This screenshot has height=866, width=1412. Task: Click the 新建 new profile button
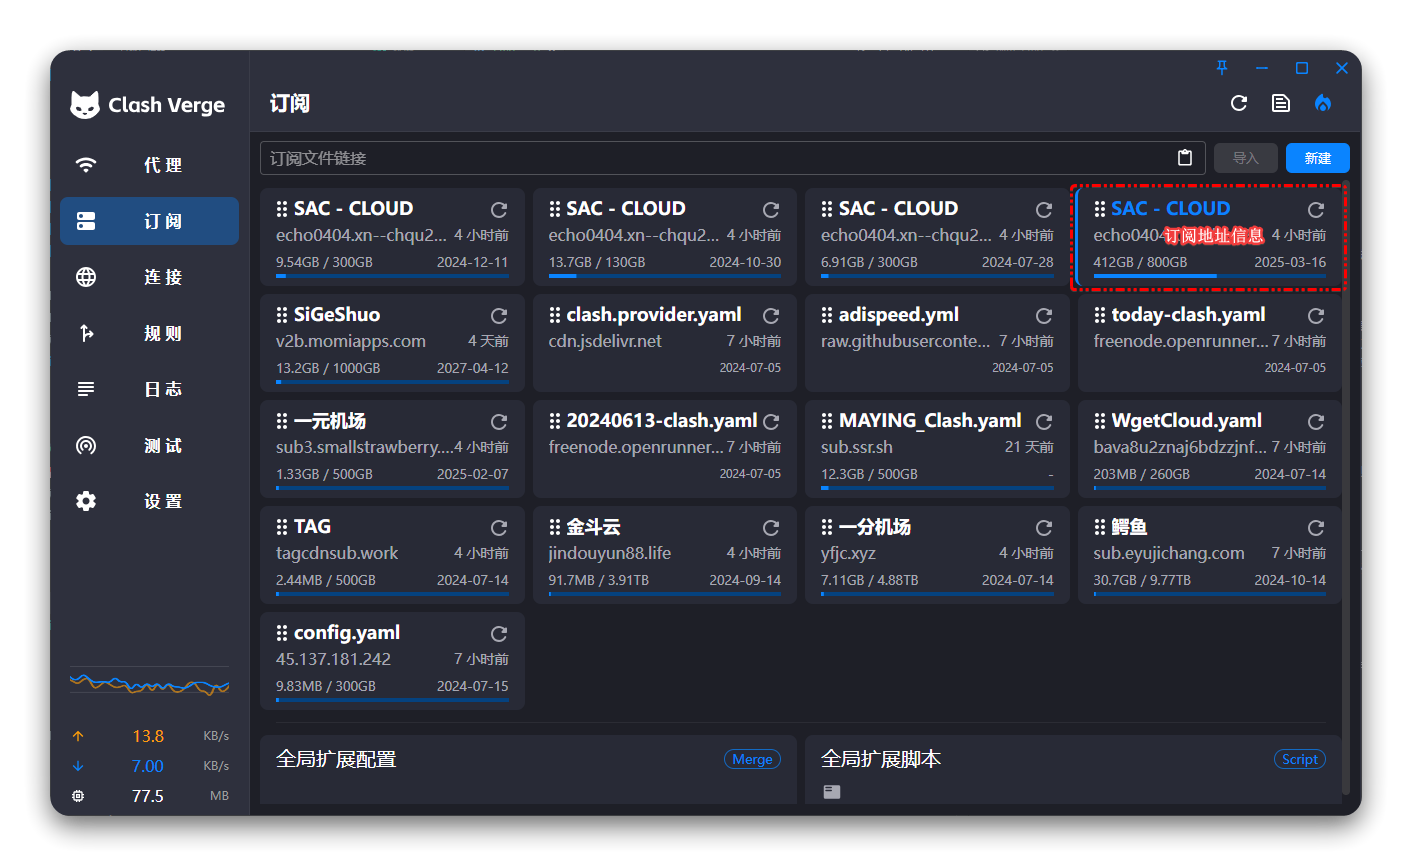(x=1317, y=158)
